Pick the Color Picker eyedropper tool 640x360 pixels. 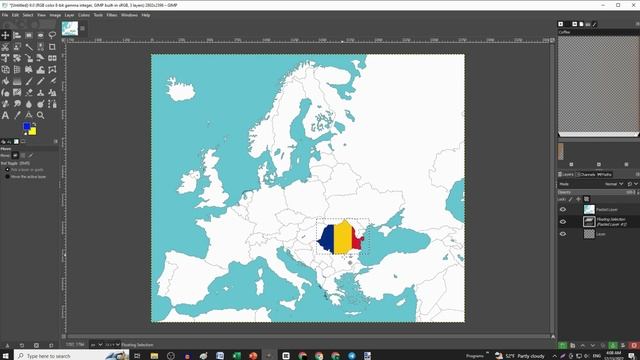pos(17,116)
